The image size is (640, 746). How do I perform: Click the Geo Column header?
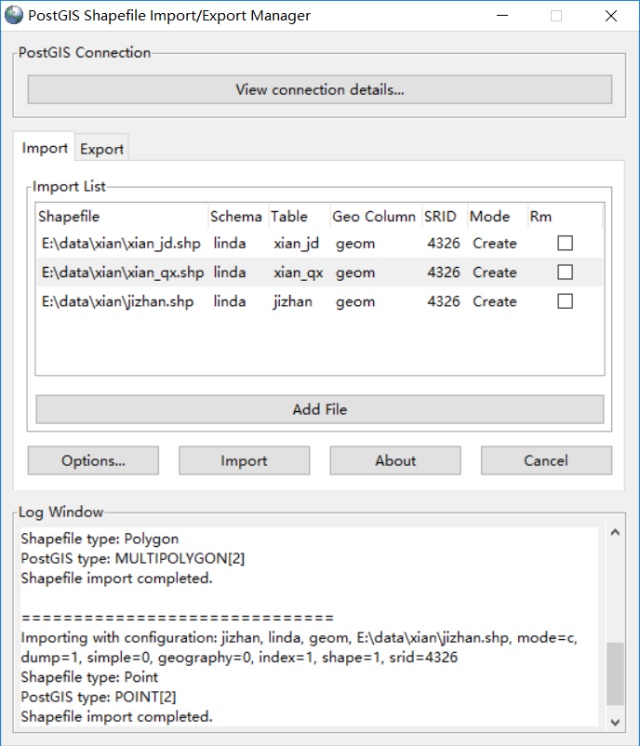tap(376, 216)
